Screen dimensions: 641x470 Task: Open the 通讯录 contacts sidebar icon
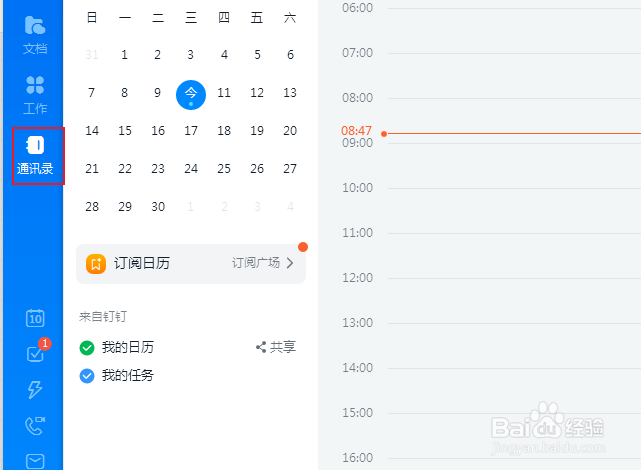[35, 155]
